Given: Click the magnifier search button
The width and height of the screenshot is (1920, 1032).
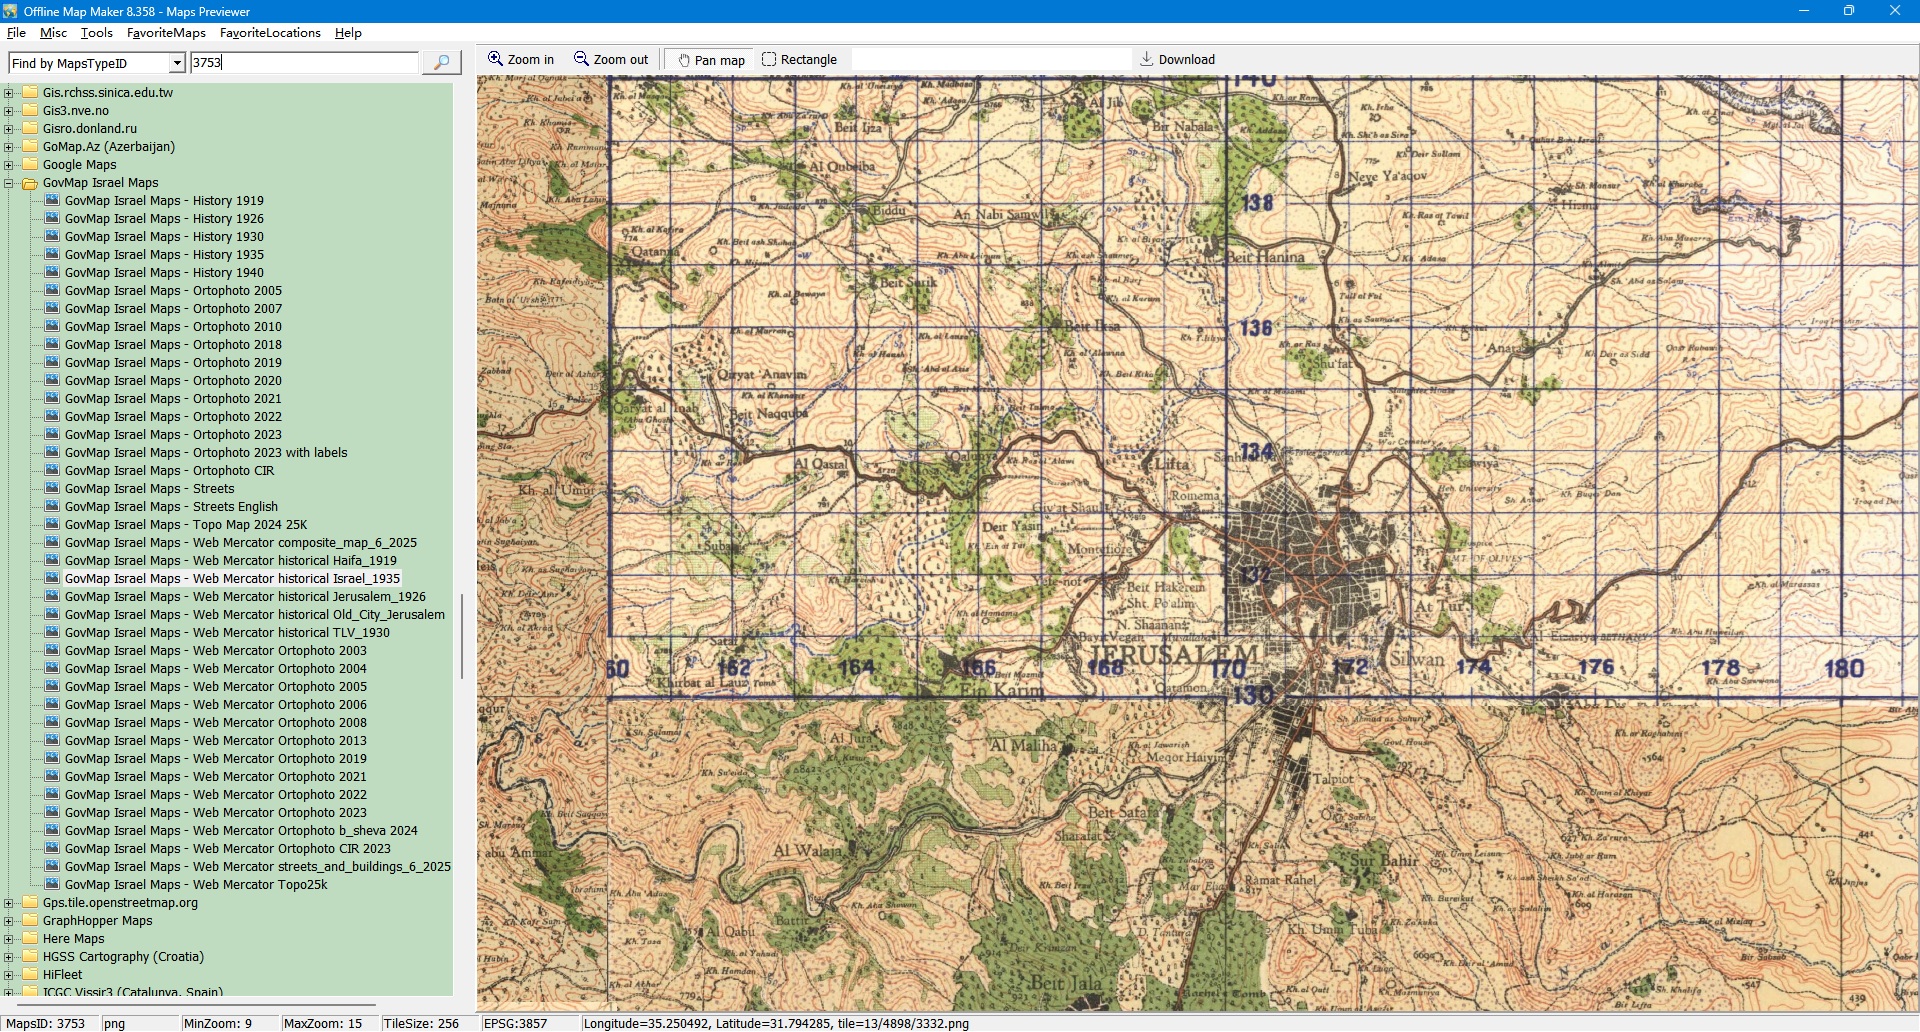Looking at the screenshot, I should point(441,62).
